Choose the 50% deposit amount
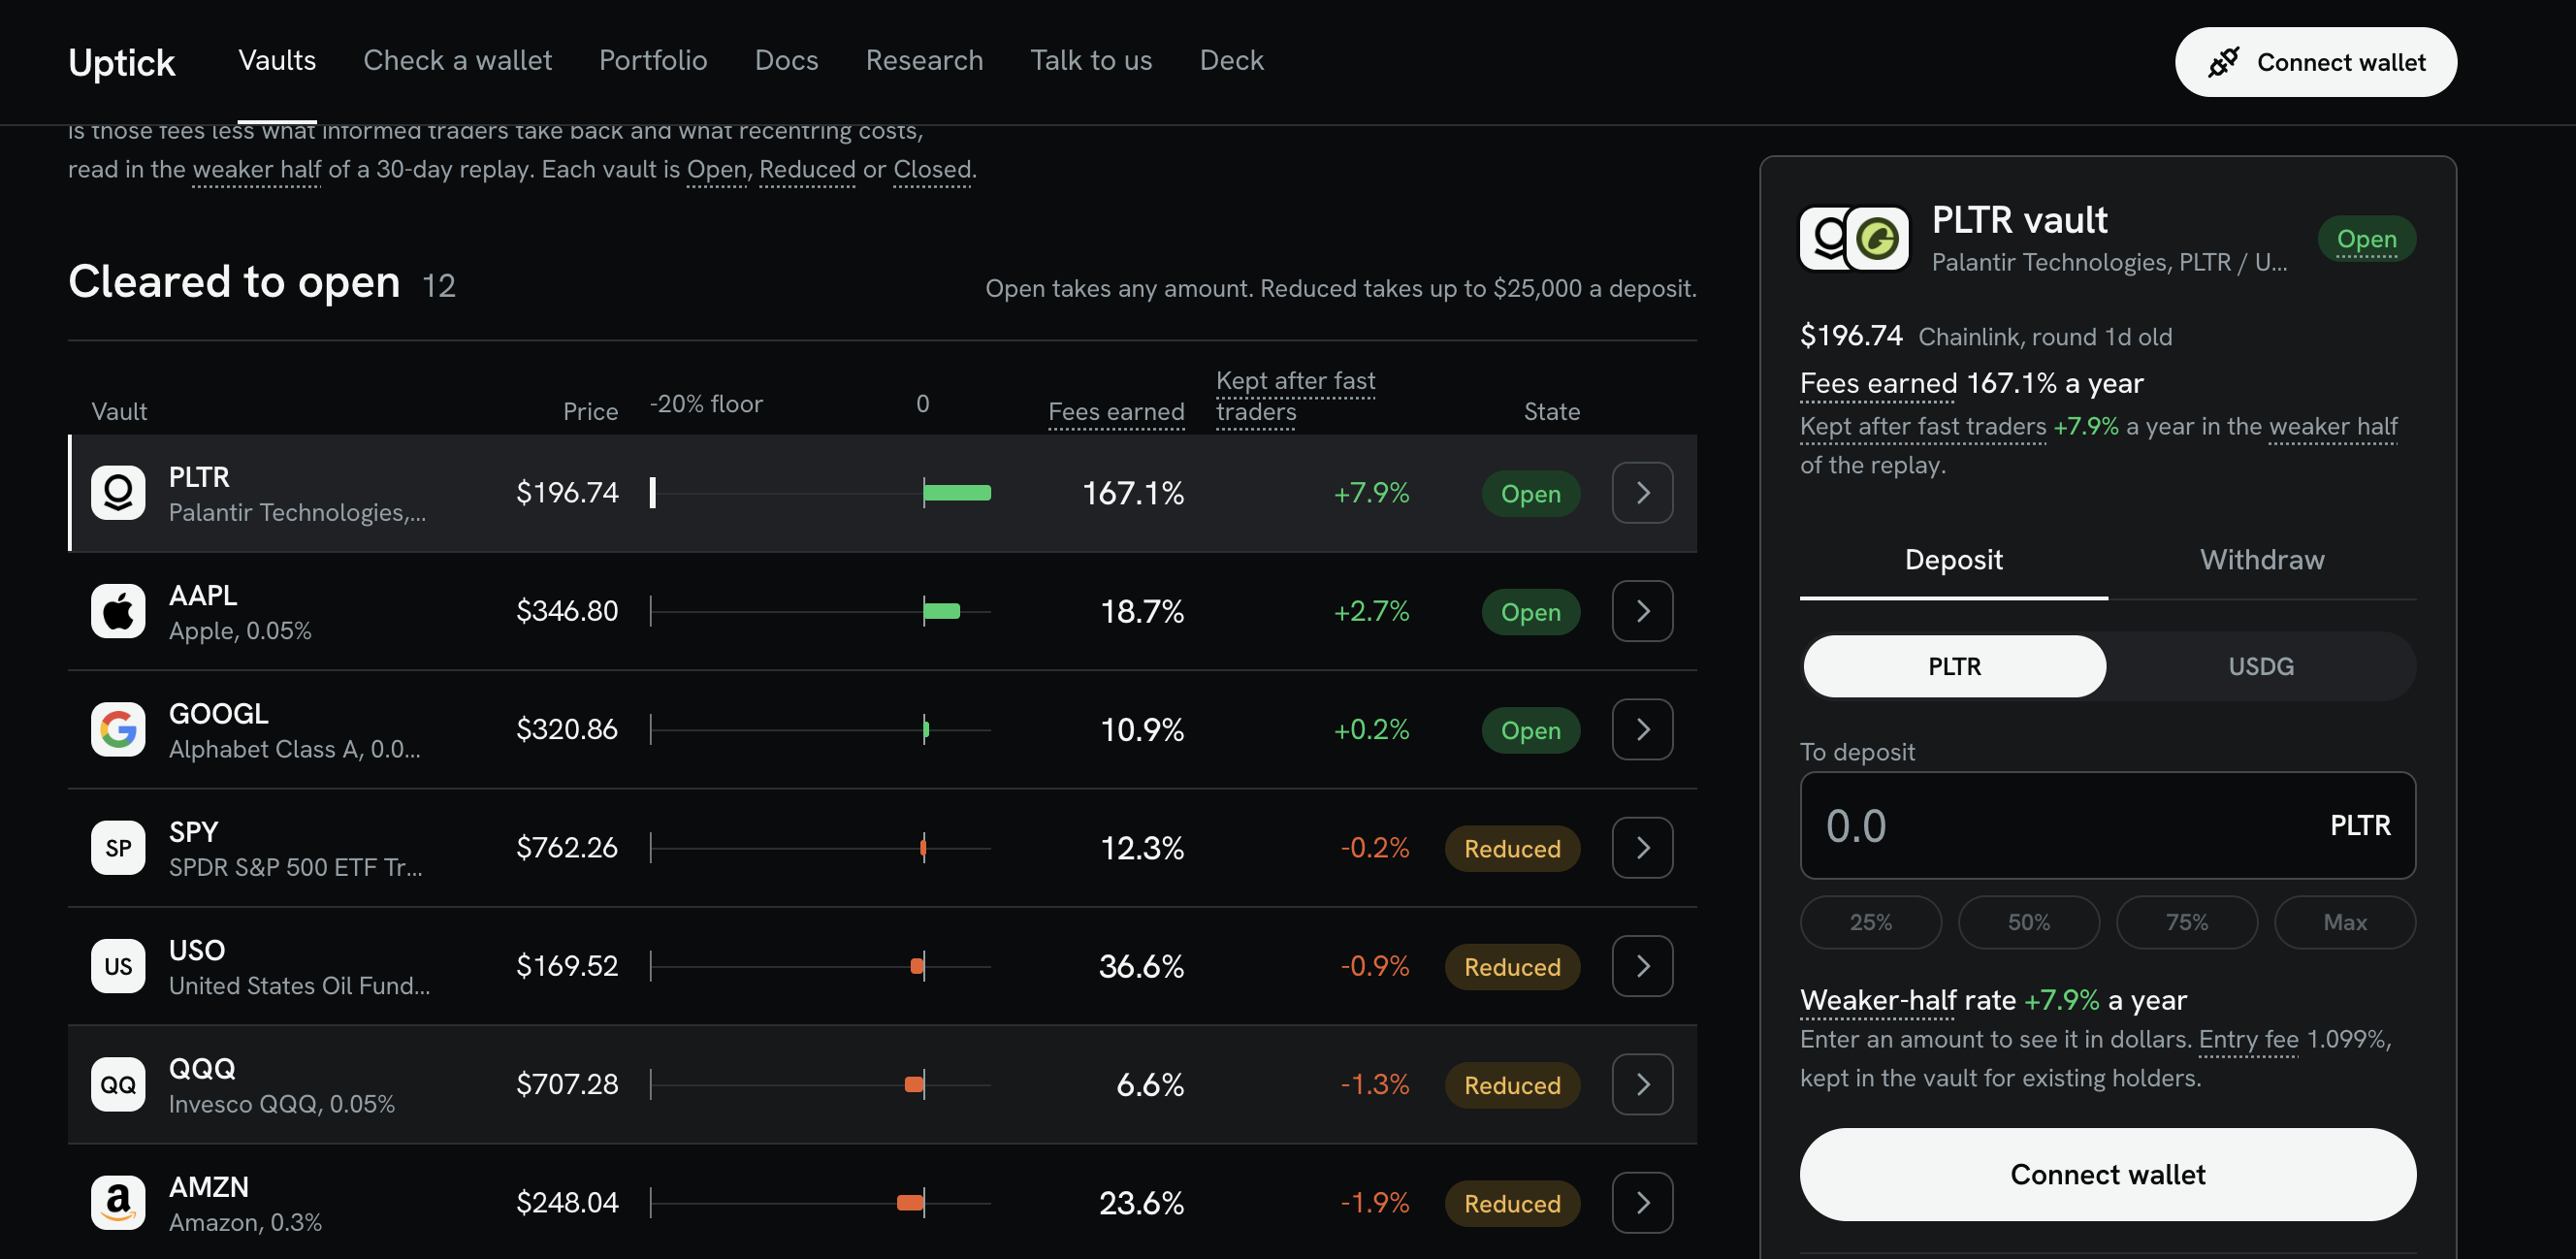 (x=2028, y=922)
